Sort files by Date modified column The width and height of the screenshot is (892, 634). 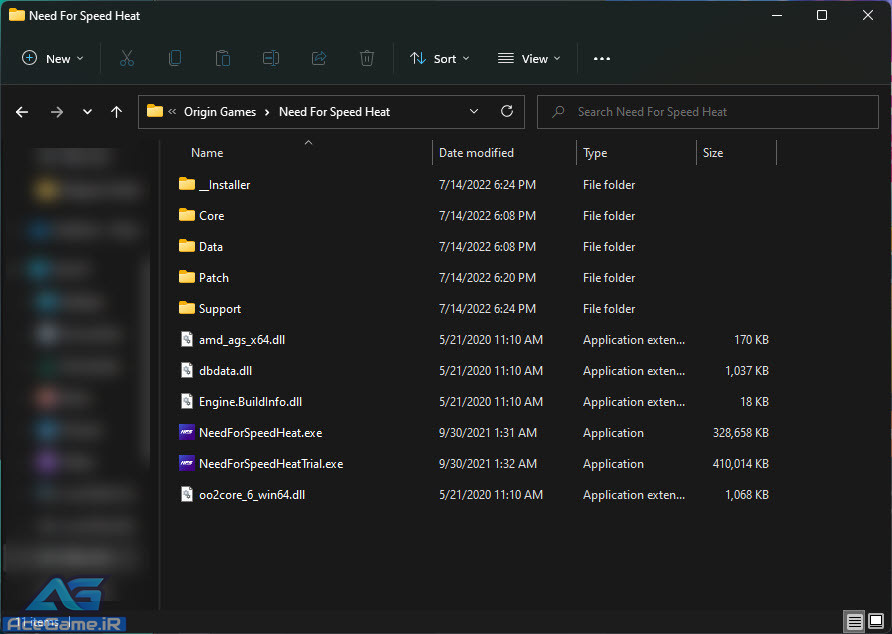tap(477, 153)
